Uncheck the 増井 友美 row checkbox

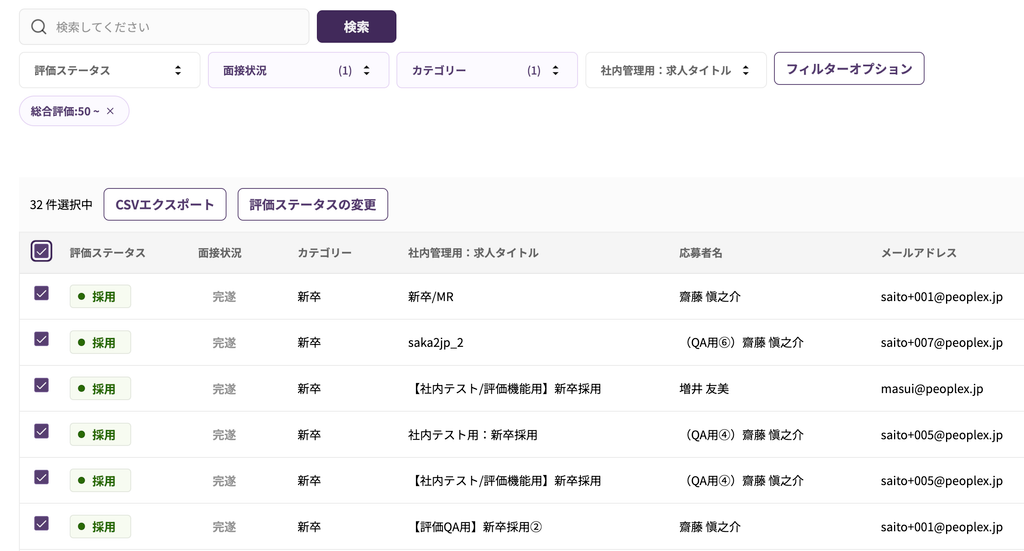point(41,386)
